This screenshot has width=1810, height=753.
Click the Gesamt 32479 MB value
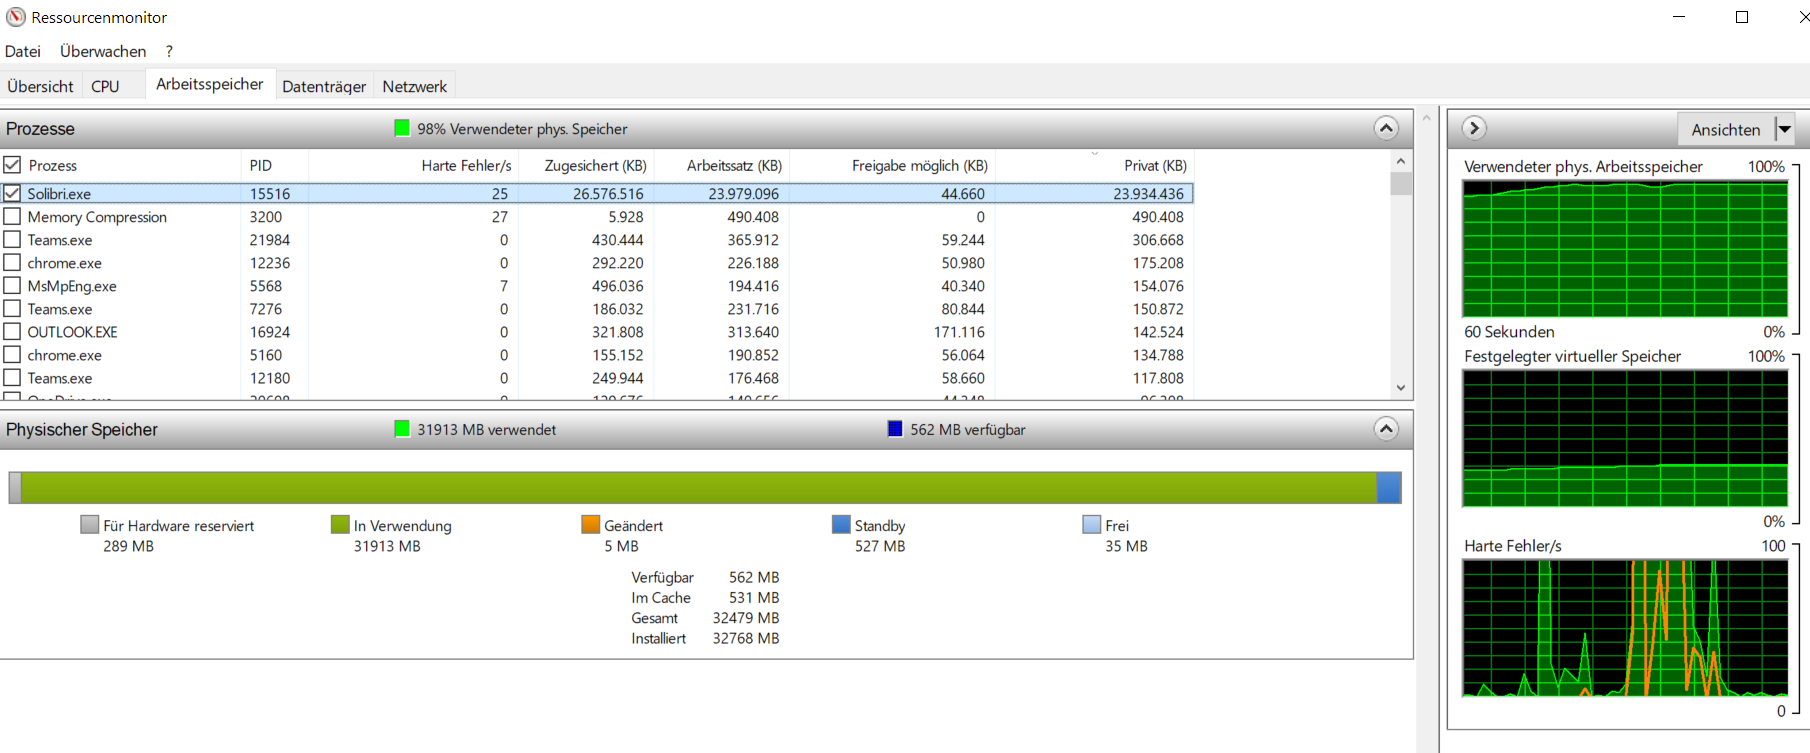tap(745, 618)
